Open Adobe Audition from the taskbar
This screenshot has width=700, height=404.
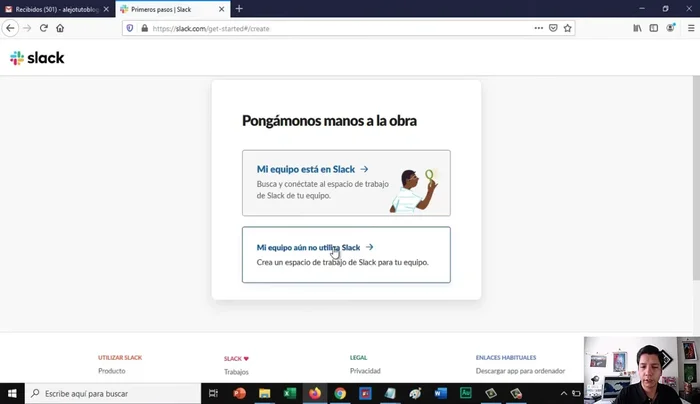tap(466, 393)
